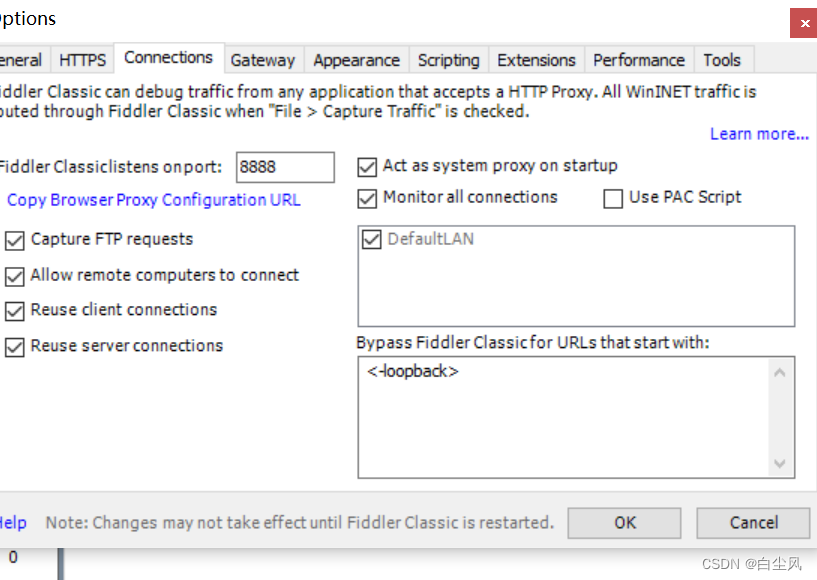Open the Extensions tab
Screen dimensions: 817x580
pyautogui.click(x=536, y=60)
